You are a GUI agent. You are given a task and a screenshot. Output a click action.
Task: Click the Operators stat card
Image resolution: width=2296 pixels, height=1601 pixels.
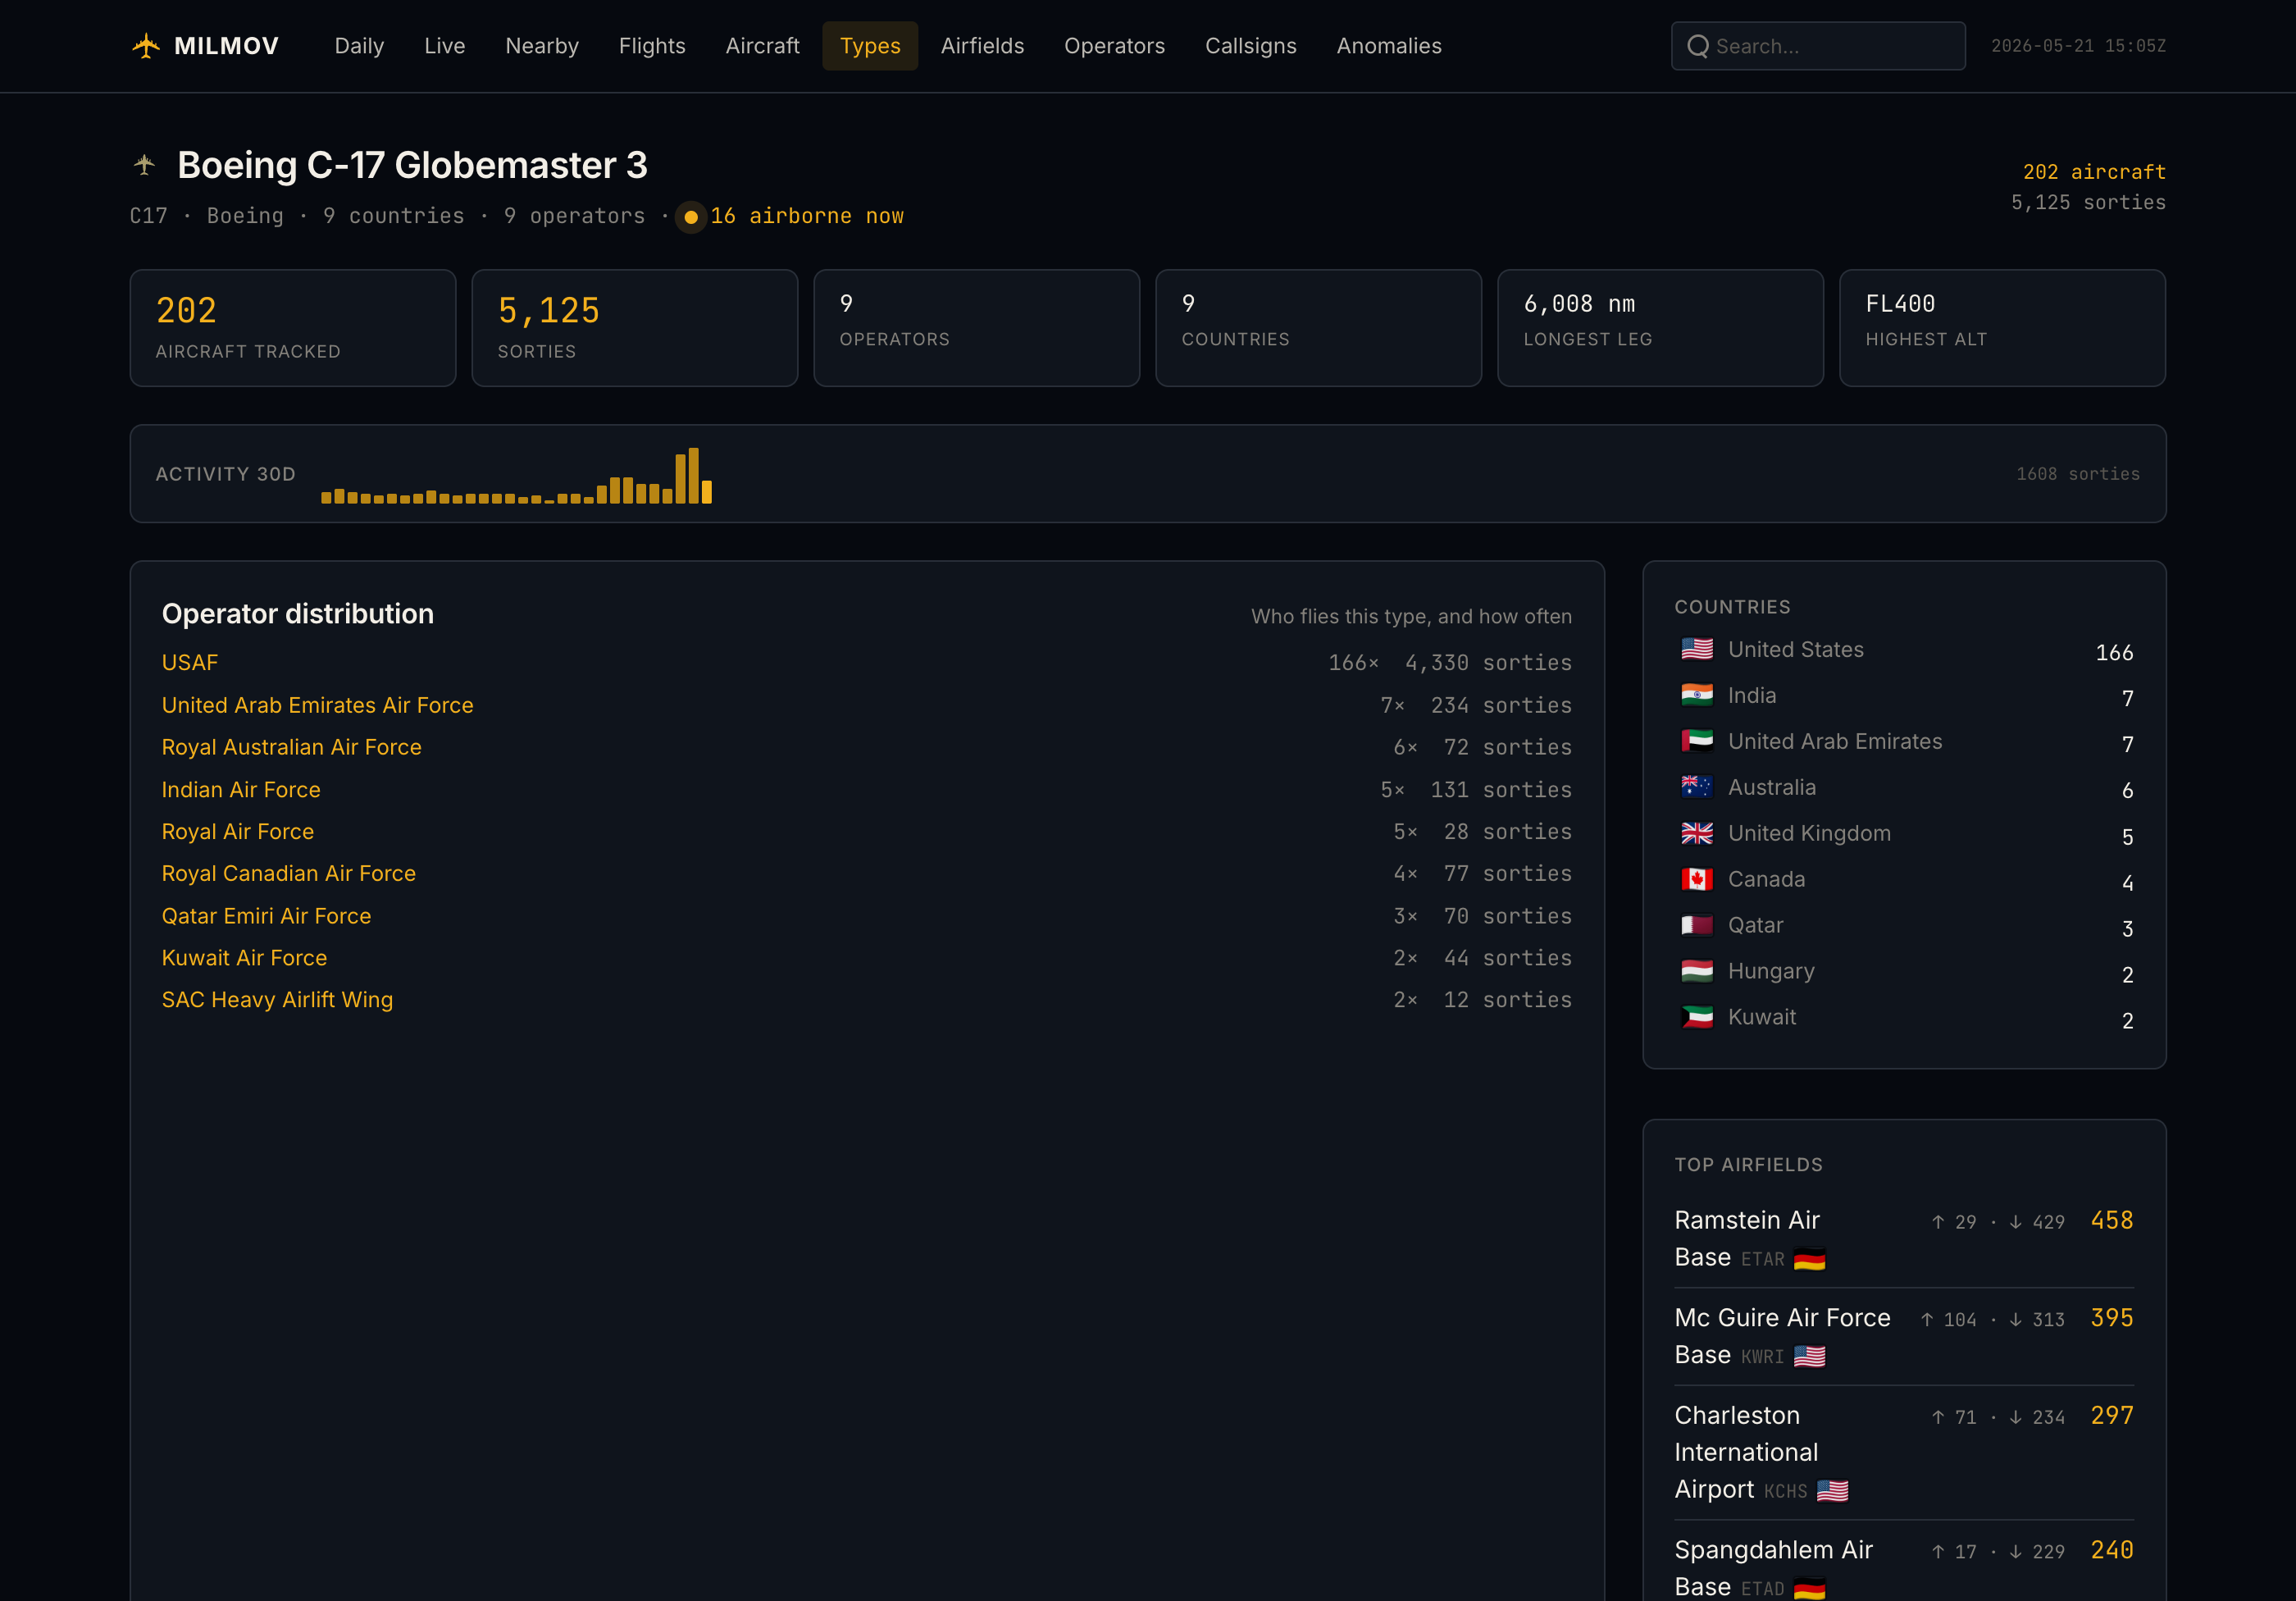pos(977,328)
